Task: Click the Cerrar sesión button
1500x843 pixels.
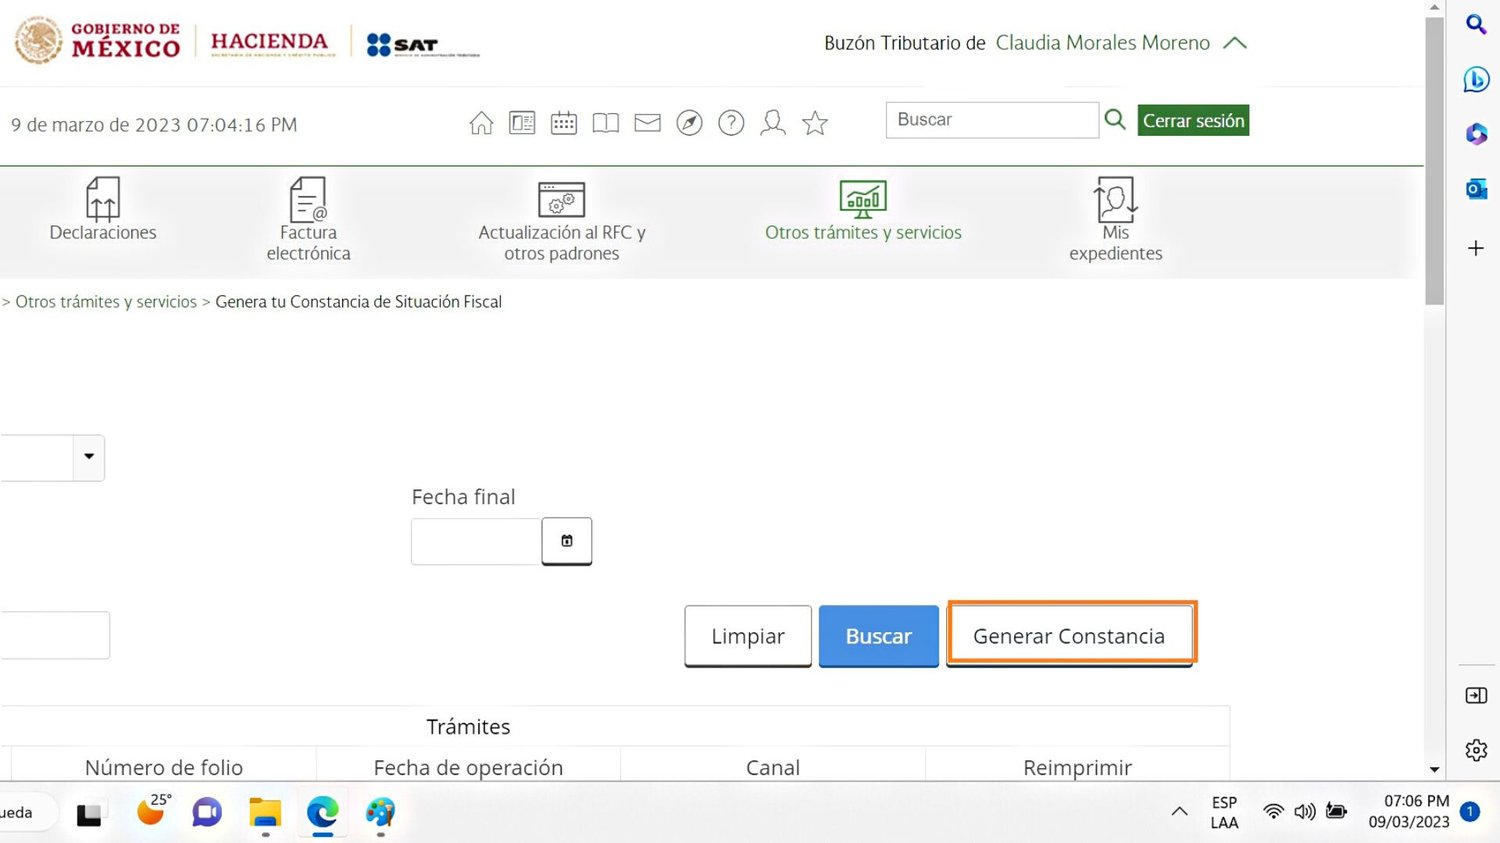Action: tap(1193, 121)
